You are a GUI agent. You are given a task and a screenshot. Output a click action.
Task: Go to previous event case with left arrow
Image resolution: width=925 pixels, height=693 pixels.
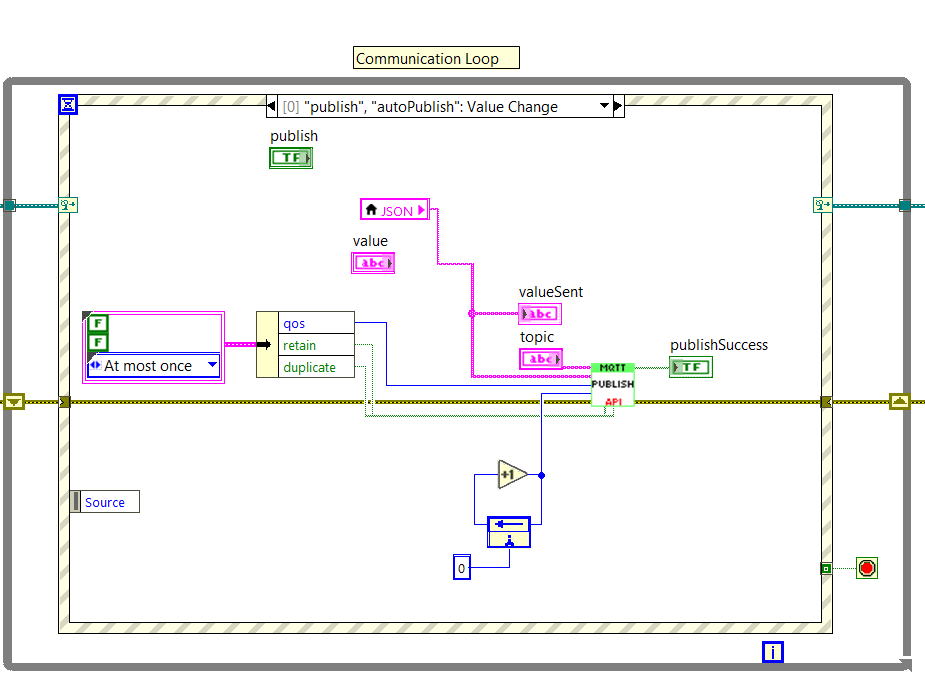click(x=271, y=106)
